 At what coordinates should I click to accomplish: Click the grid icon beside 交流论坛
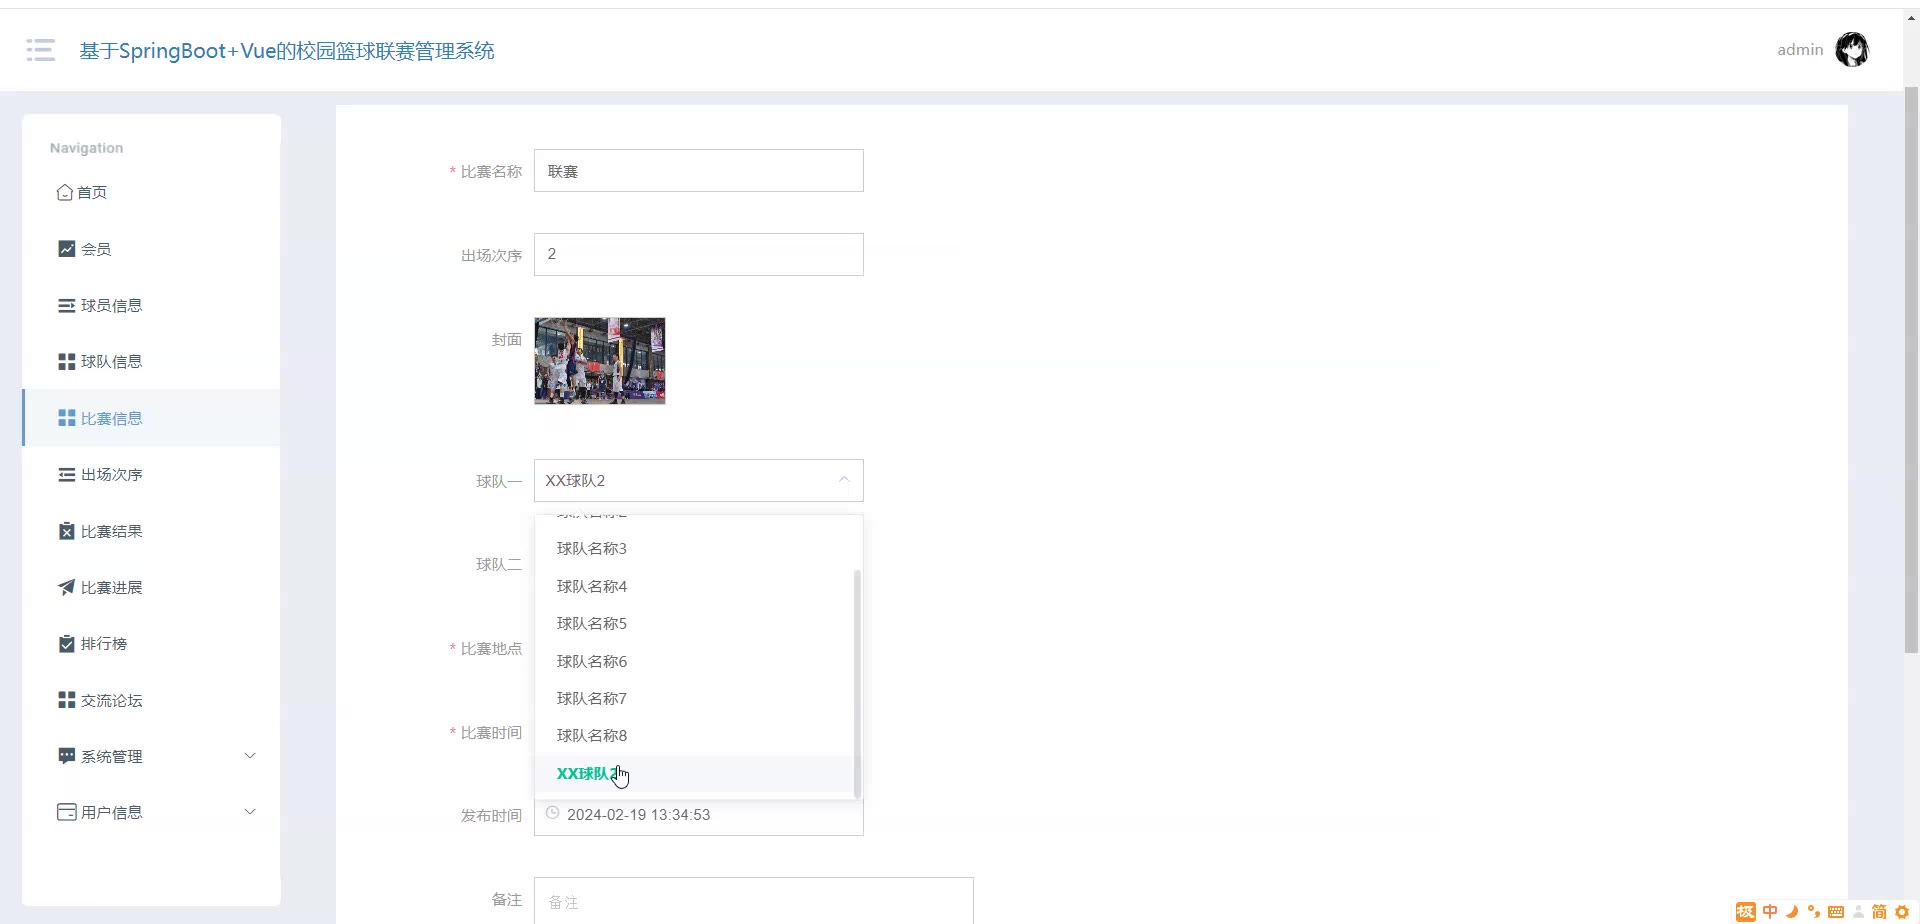66,700
